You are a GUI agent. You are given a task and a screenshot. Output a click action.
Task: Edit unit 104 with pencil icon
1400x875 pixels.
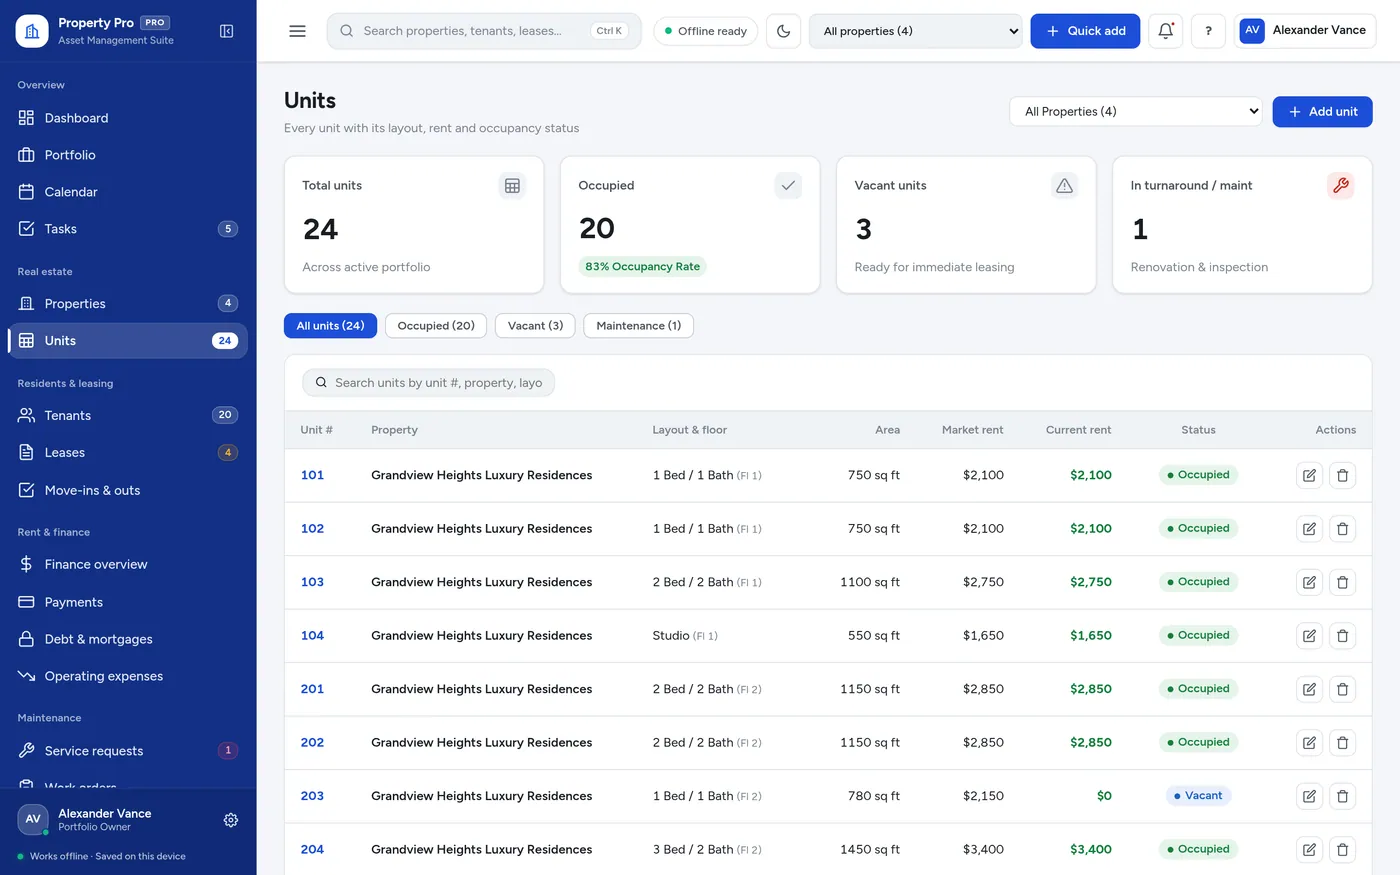tap(1309, 636)
